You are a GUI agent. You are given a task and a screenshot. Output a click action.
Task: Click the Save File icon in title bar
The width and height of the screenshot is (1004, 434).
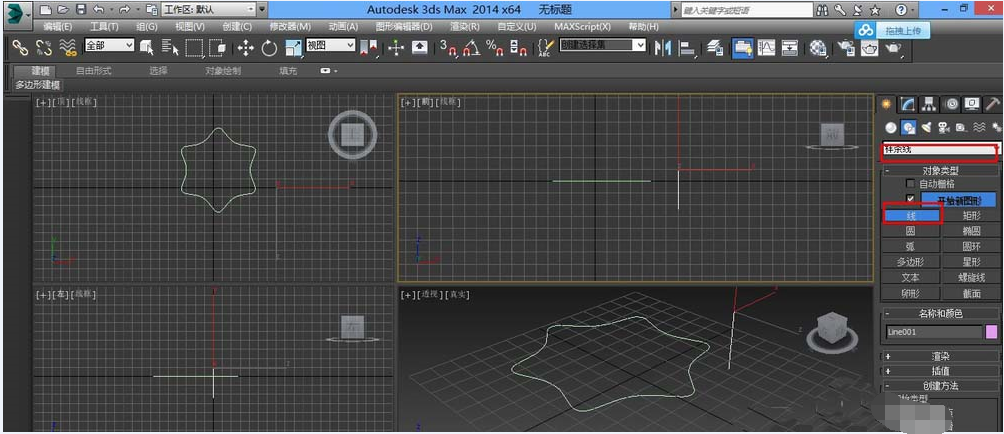coord(81,9)
